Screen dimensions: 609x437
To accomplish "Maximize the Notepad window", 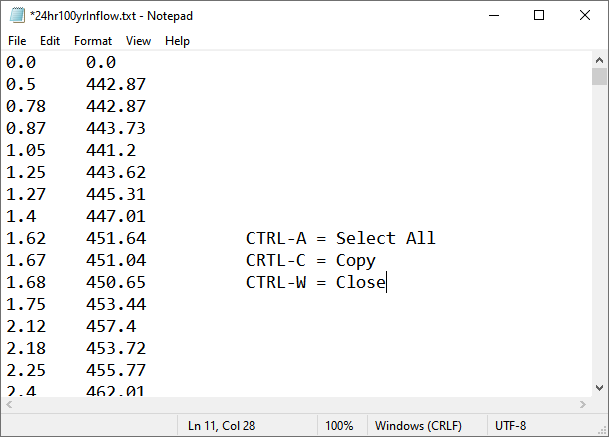I will pos(539,15).
